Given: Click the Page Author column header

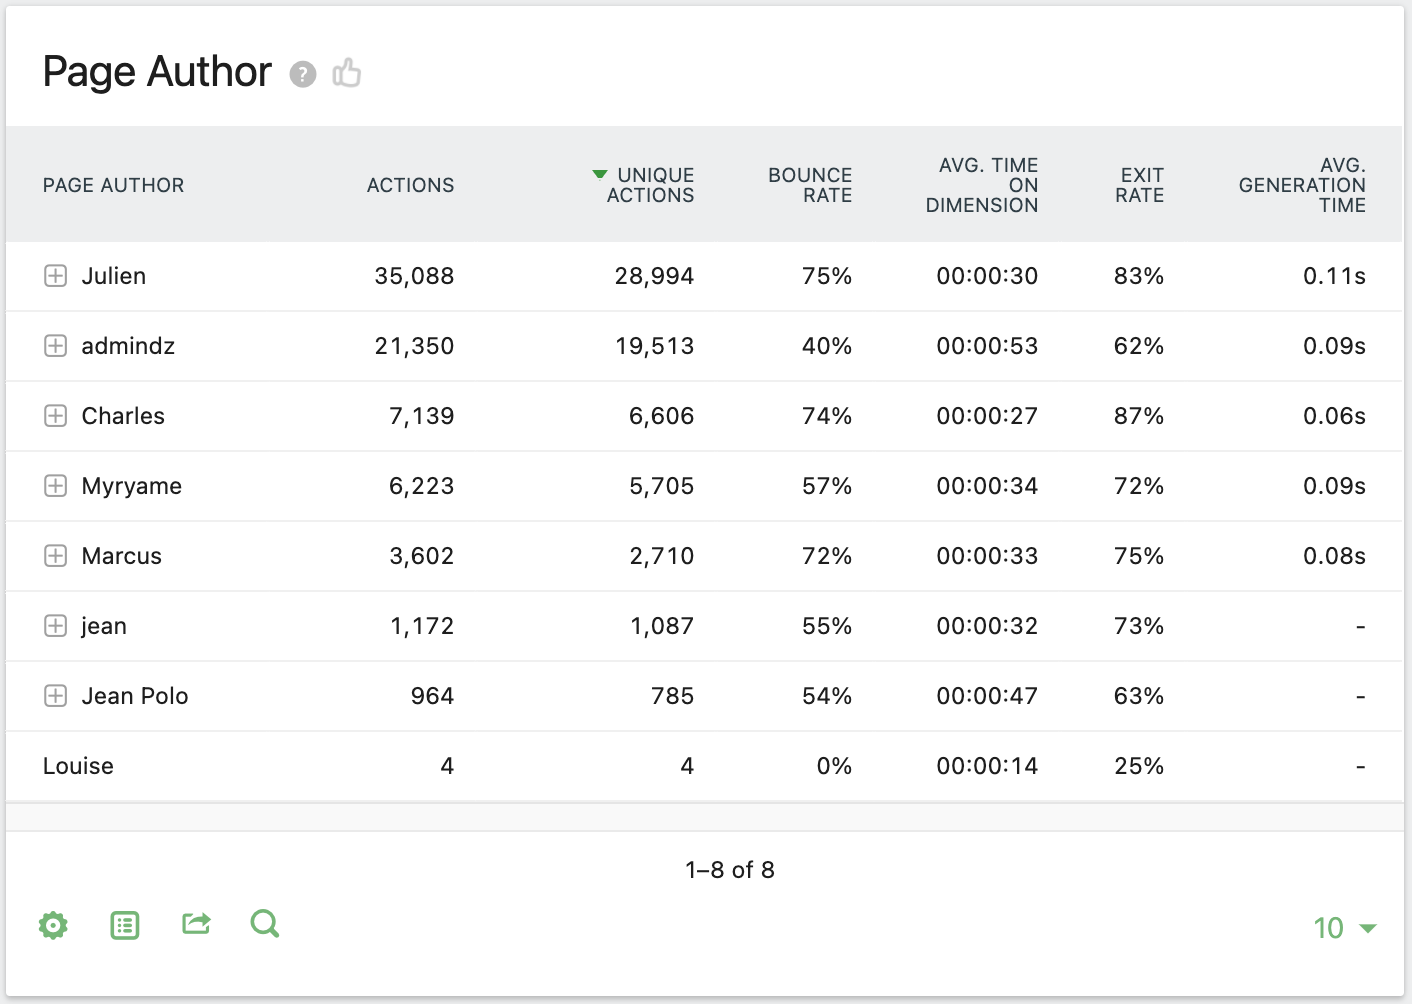Looking at the screenshot, I should tap(113, 185).
